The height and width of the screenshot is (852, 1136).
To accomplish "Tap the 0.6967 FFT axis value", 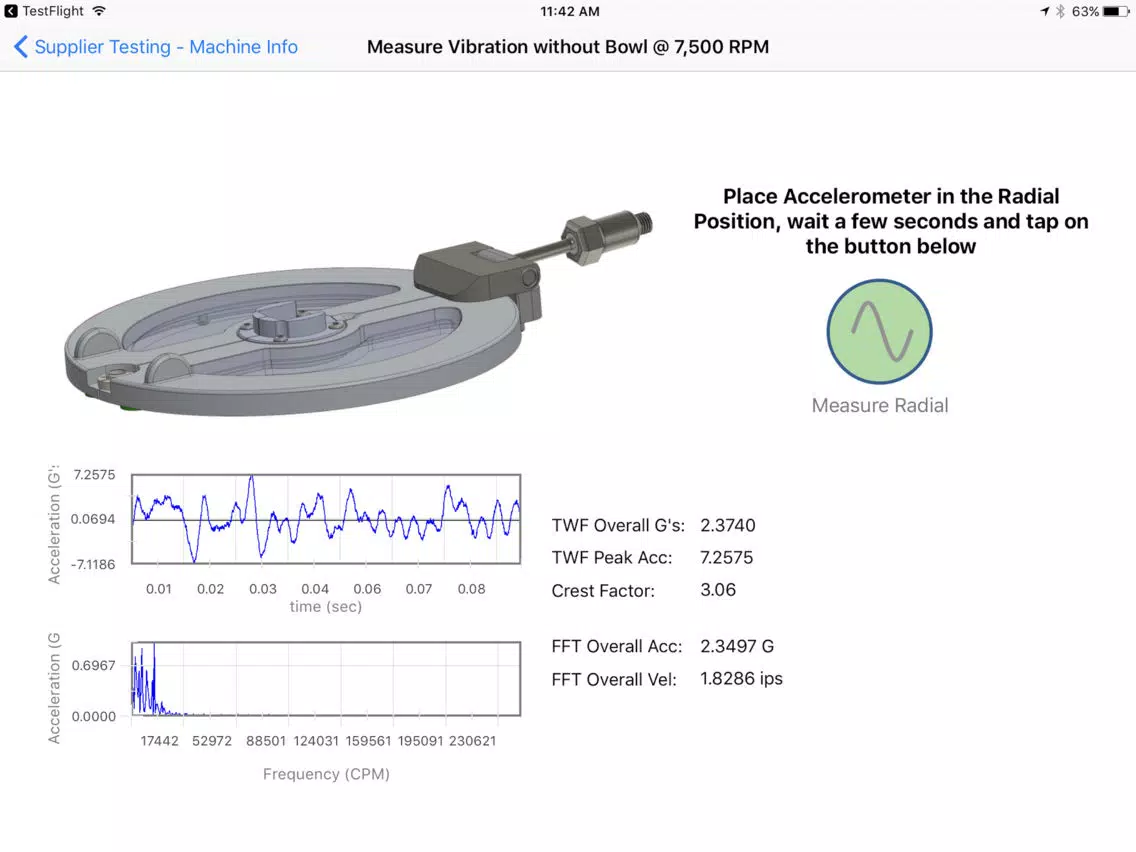I will (93, 665).
